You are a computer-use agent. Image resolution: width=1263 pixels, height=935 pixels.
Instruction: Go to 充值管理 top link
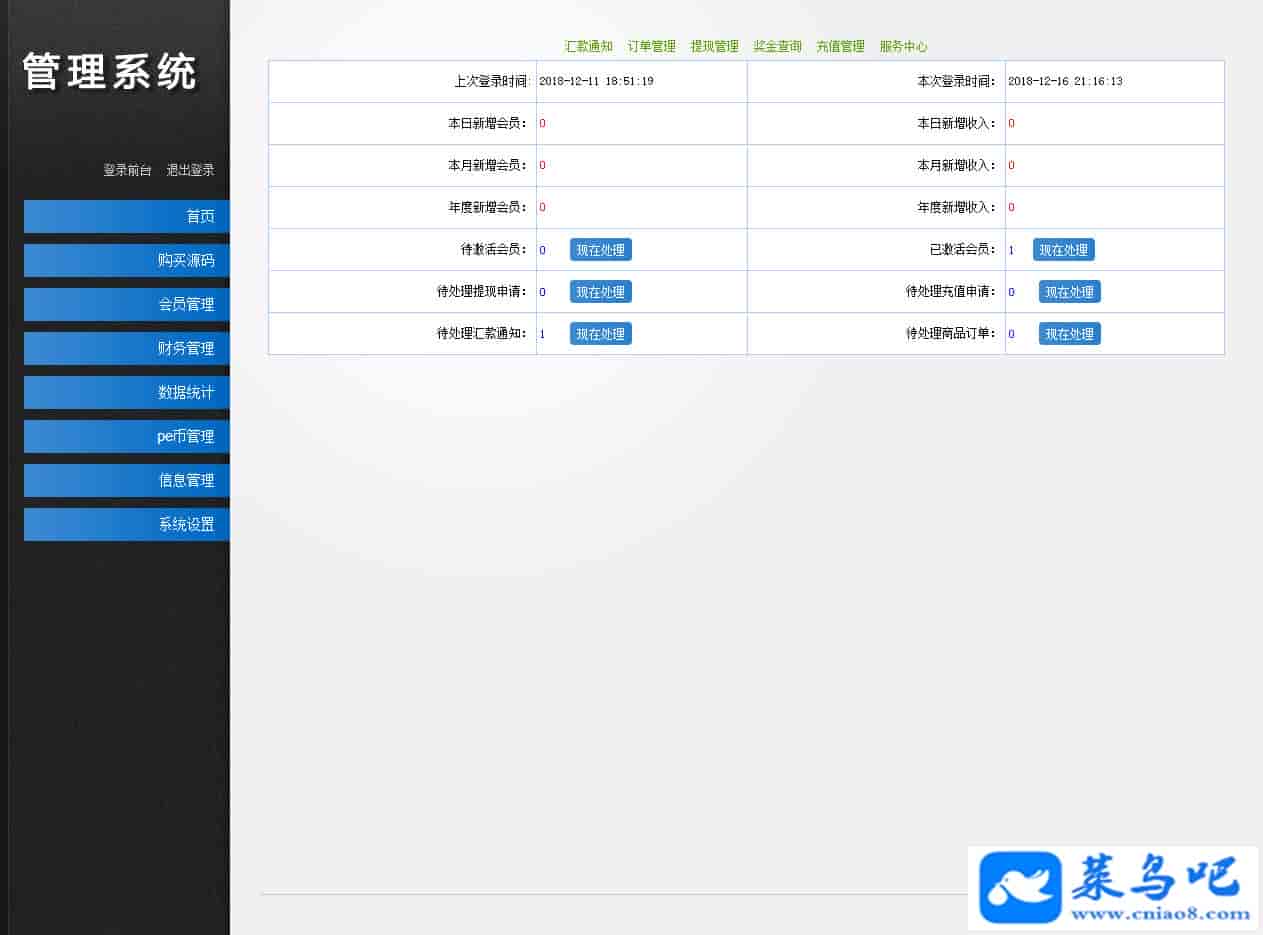point(841,46)
